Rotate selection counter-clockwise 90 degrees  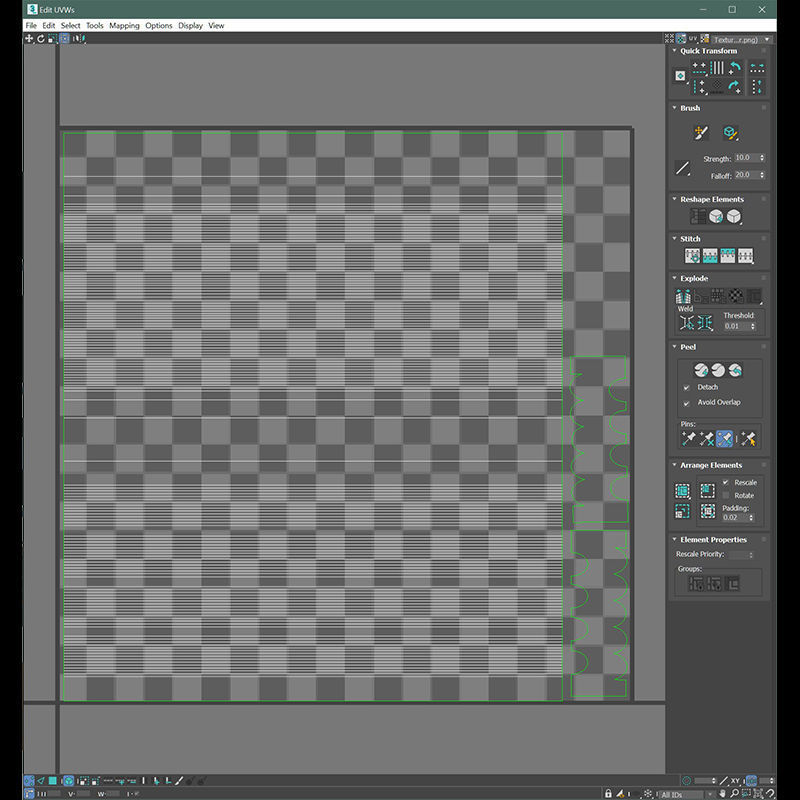(735, 67)
